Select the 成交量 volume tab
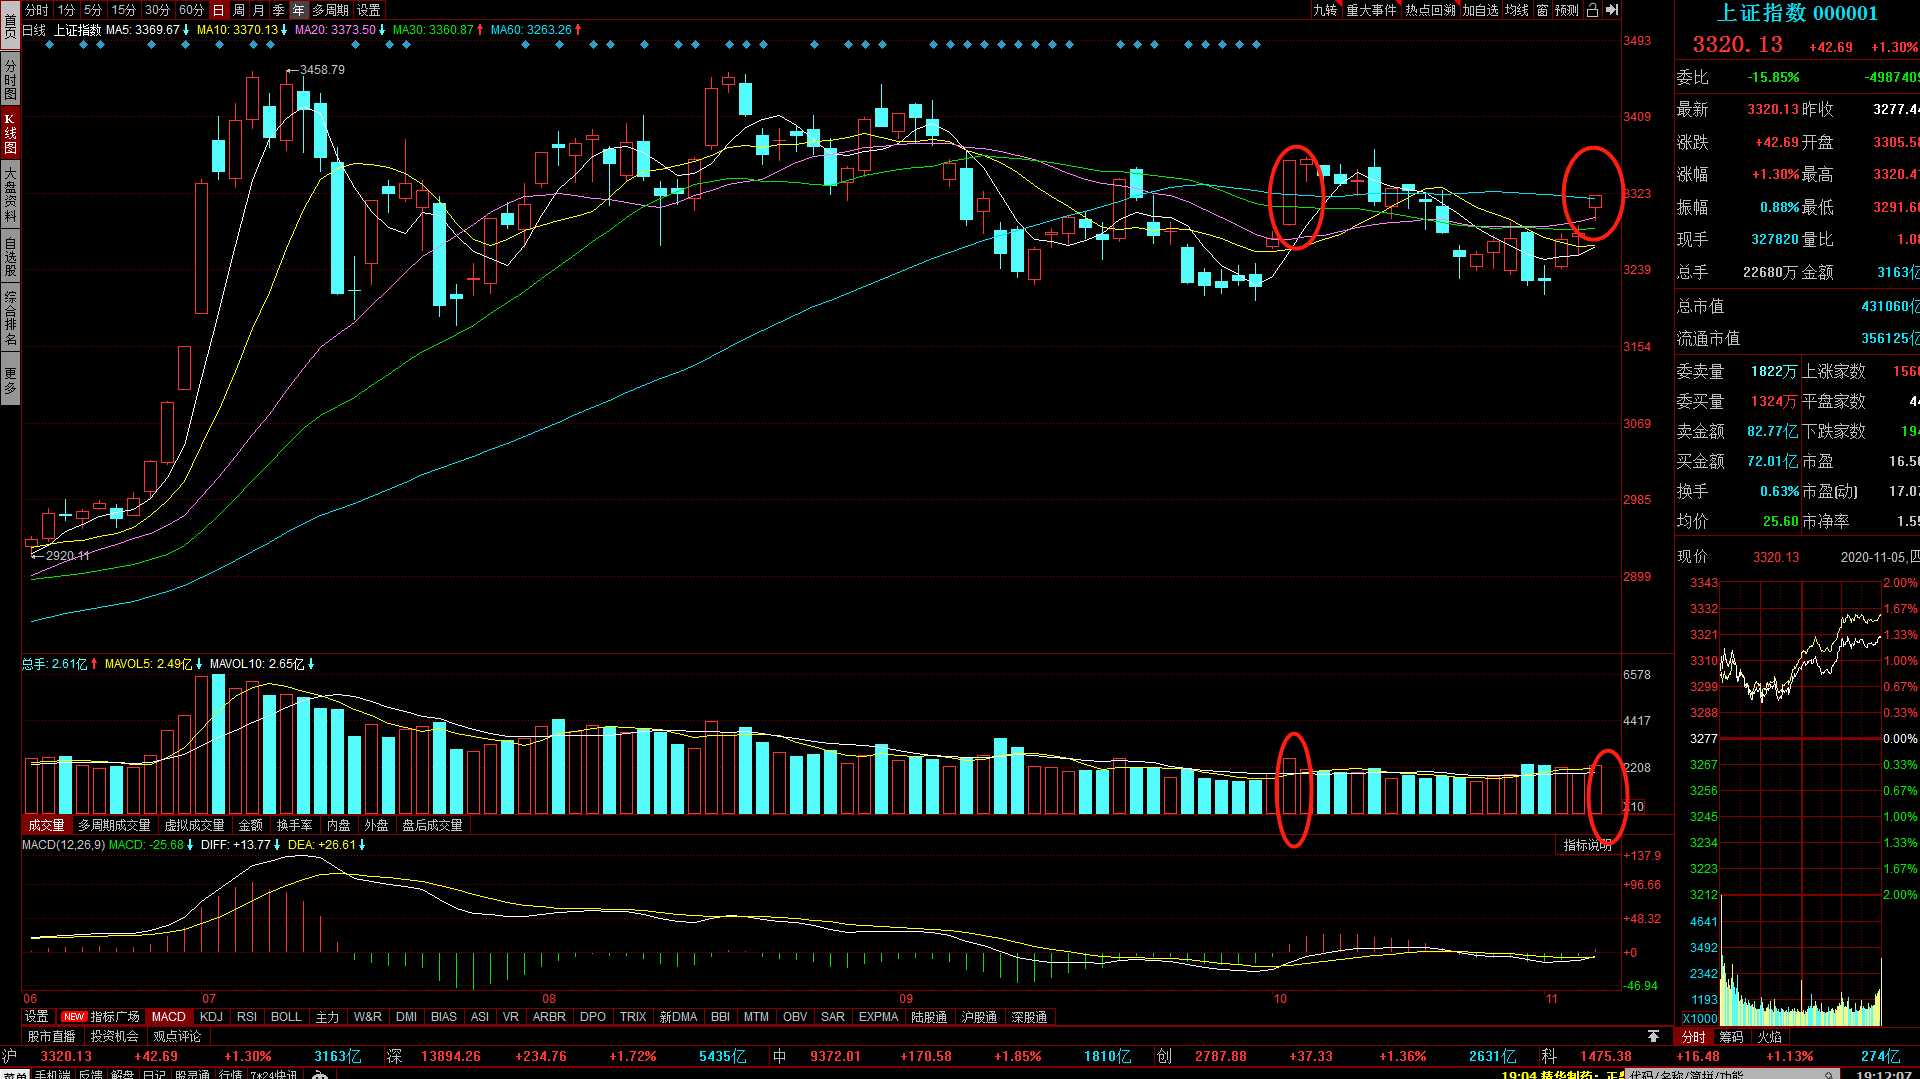The height and width of the screenshot is (1079, 1920). tap(46, 825)
